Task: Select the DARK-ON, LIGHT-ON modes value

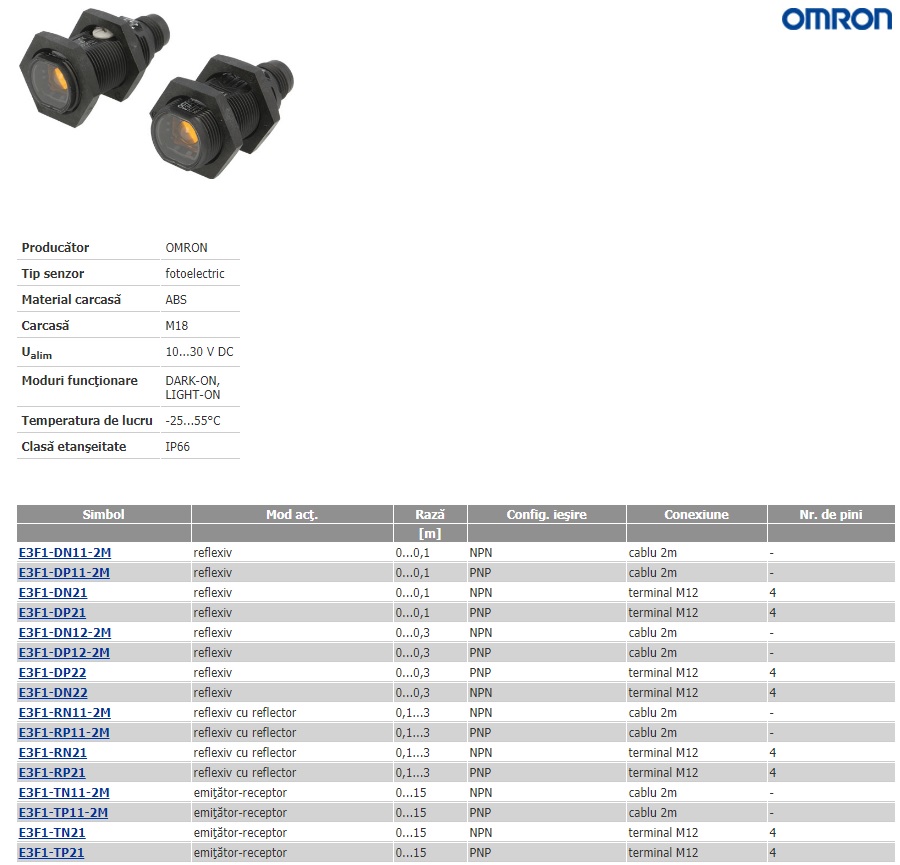Action: point(193,387)
